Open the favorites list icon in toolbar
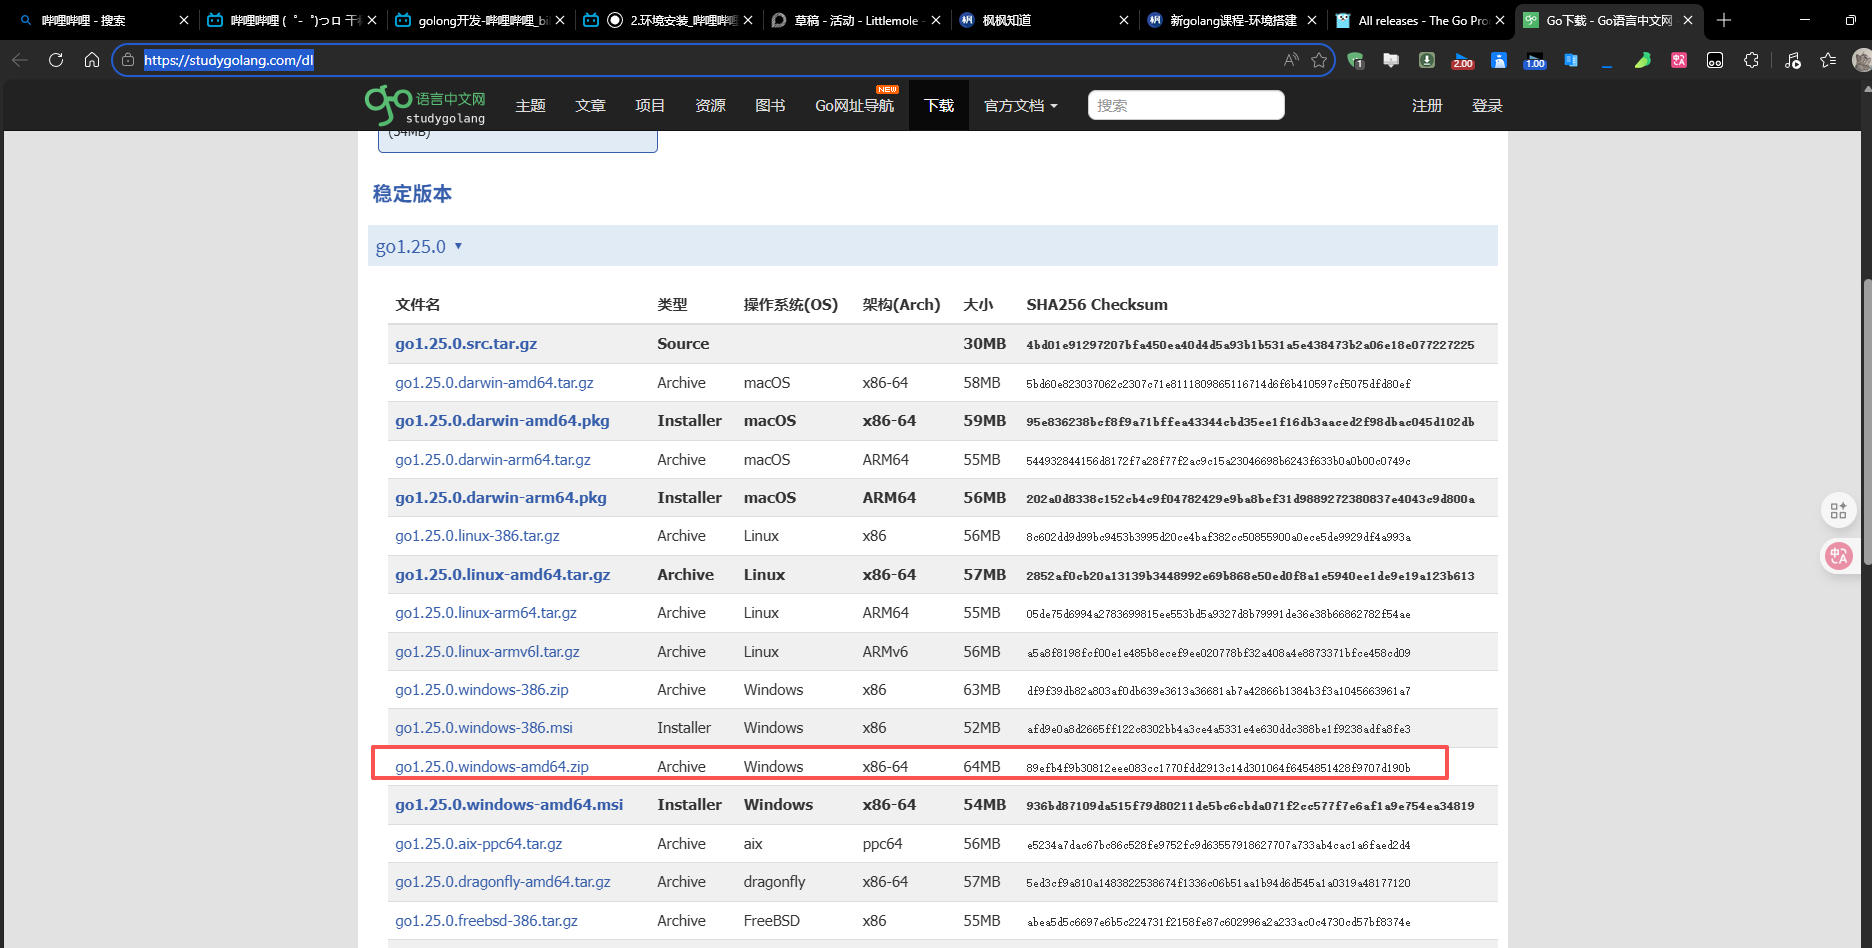The image size is (1872, 948). [x=1828, y=60]
